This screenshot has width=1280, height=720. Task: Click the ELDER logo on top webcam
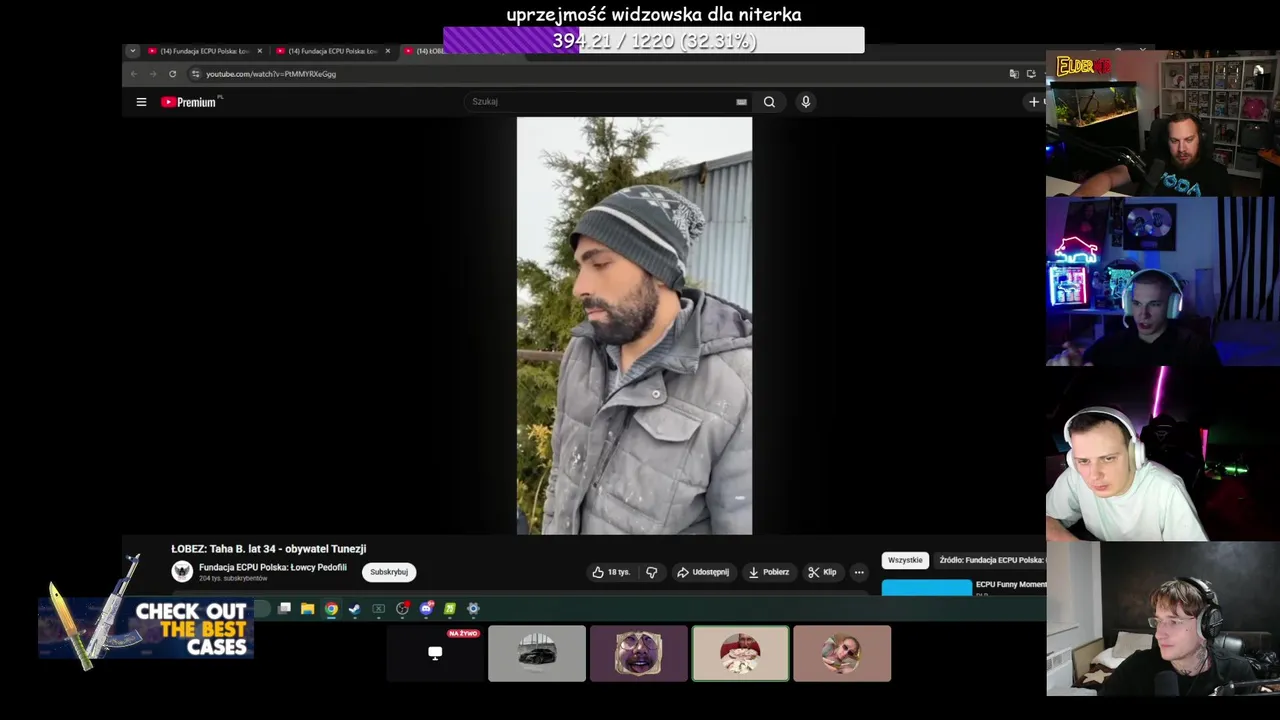pos(1083,66)
